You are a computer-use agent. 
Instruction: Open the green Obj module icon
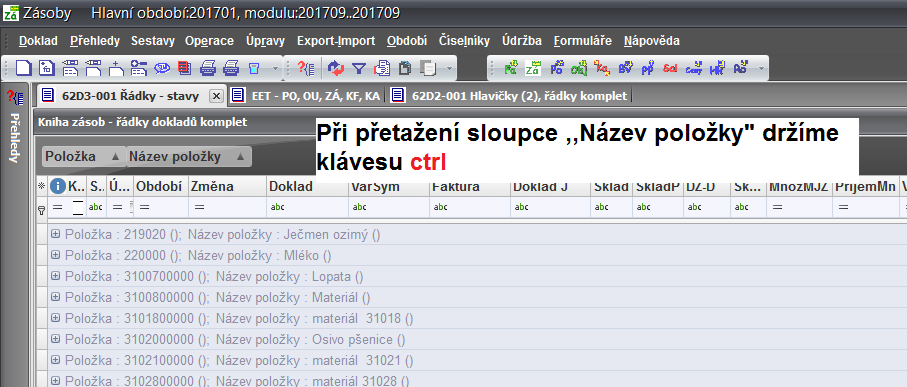[x=578, y=68]
